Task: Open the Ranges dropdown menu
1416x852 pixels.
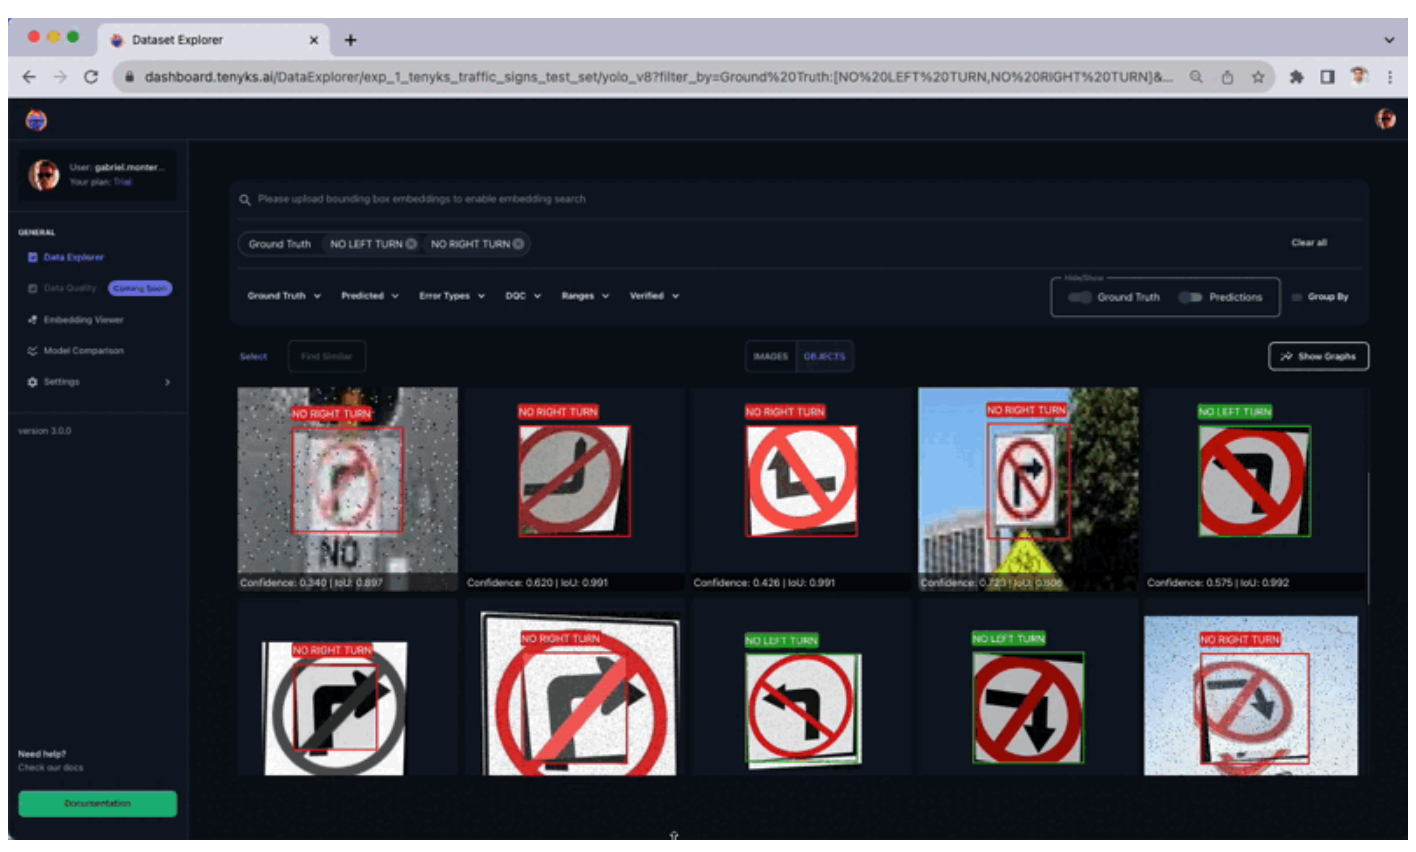Action: [585, 296]
